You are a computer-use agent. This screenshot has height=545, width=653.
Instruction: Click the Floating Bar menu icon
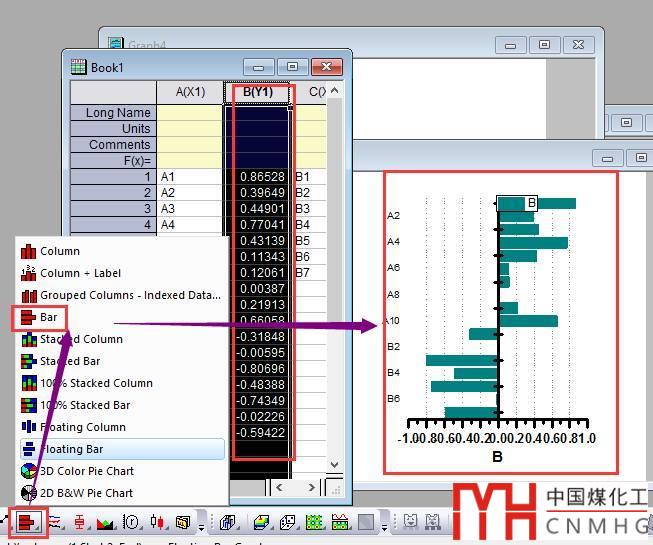[x=29, y=449]
